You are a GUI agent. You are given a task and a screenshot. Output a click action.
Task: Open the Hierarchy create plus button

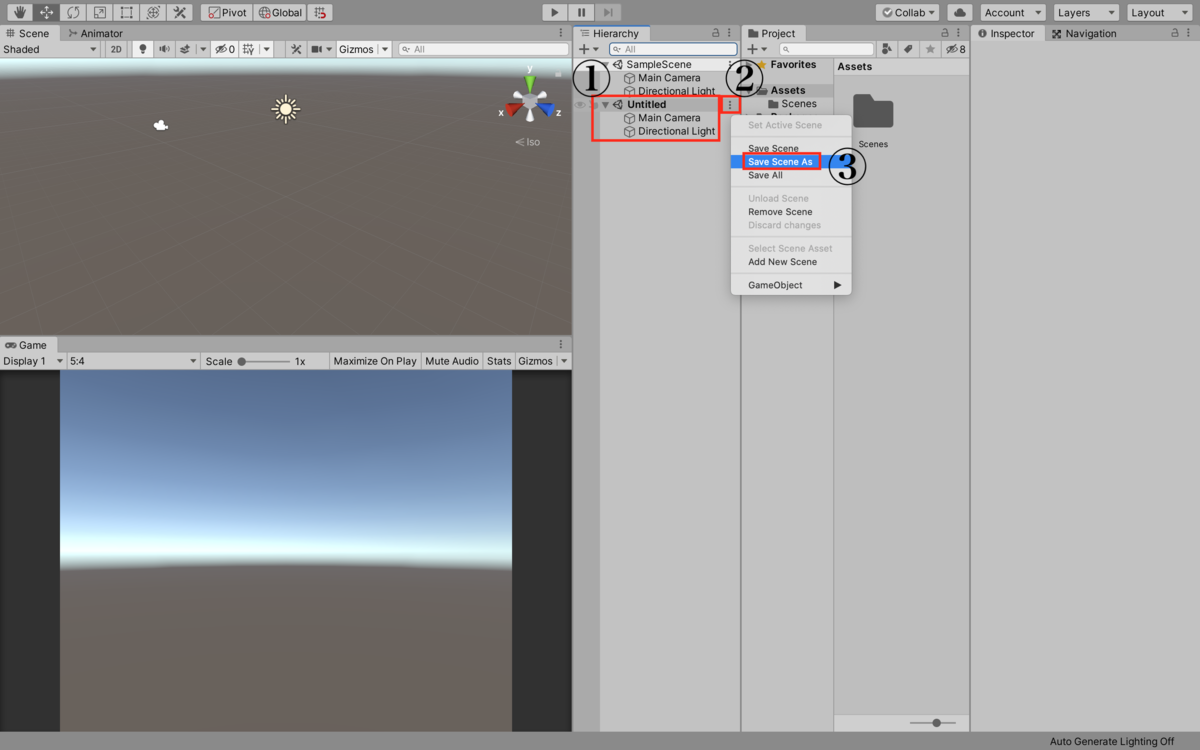click(x=589, y=49)
